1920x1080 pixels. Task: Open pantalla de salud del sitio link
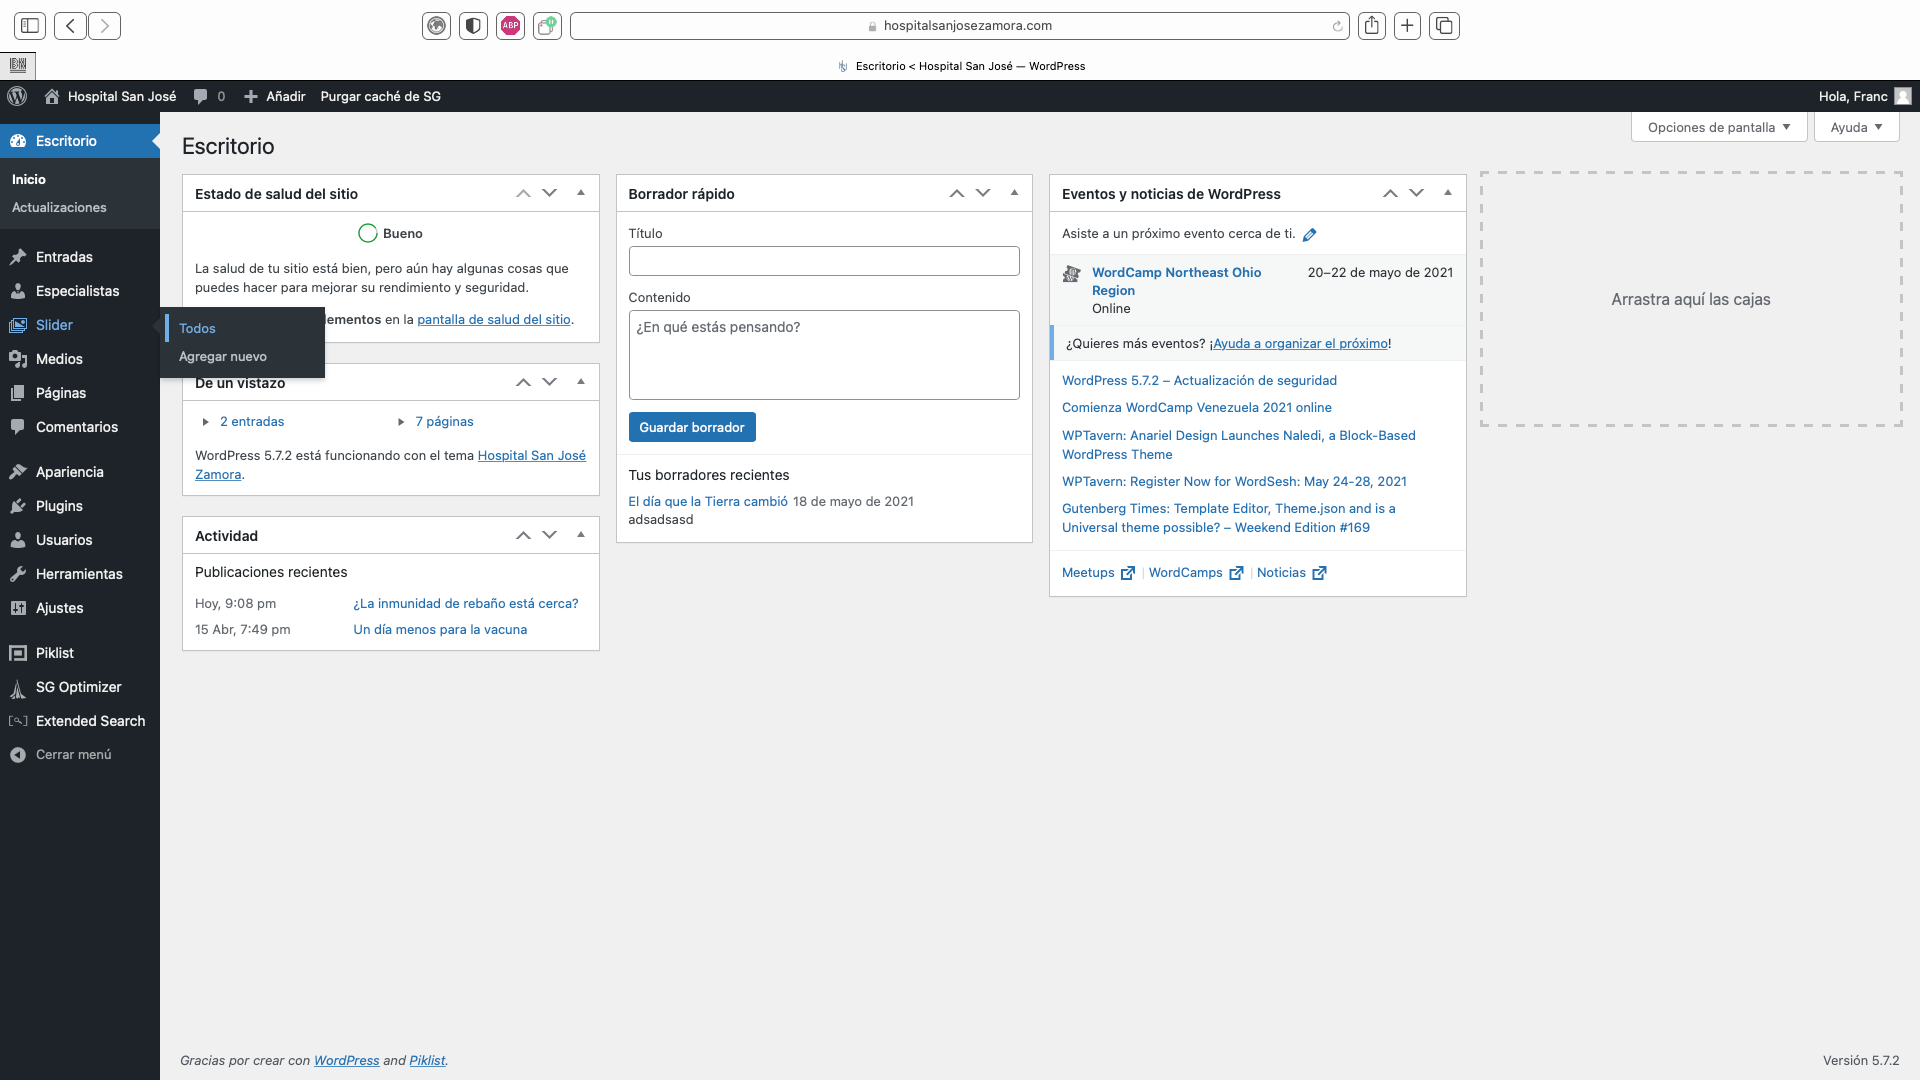tap(494, 320)
